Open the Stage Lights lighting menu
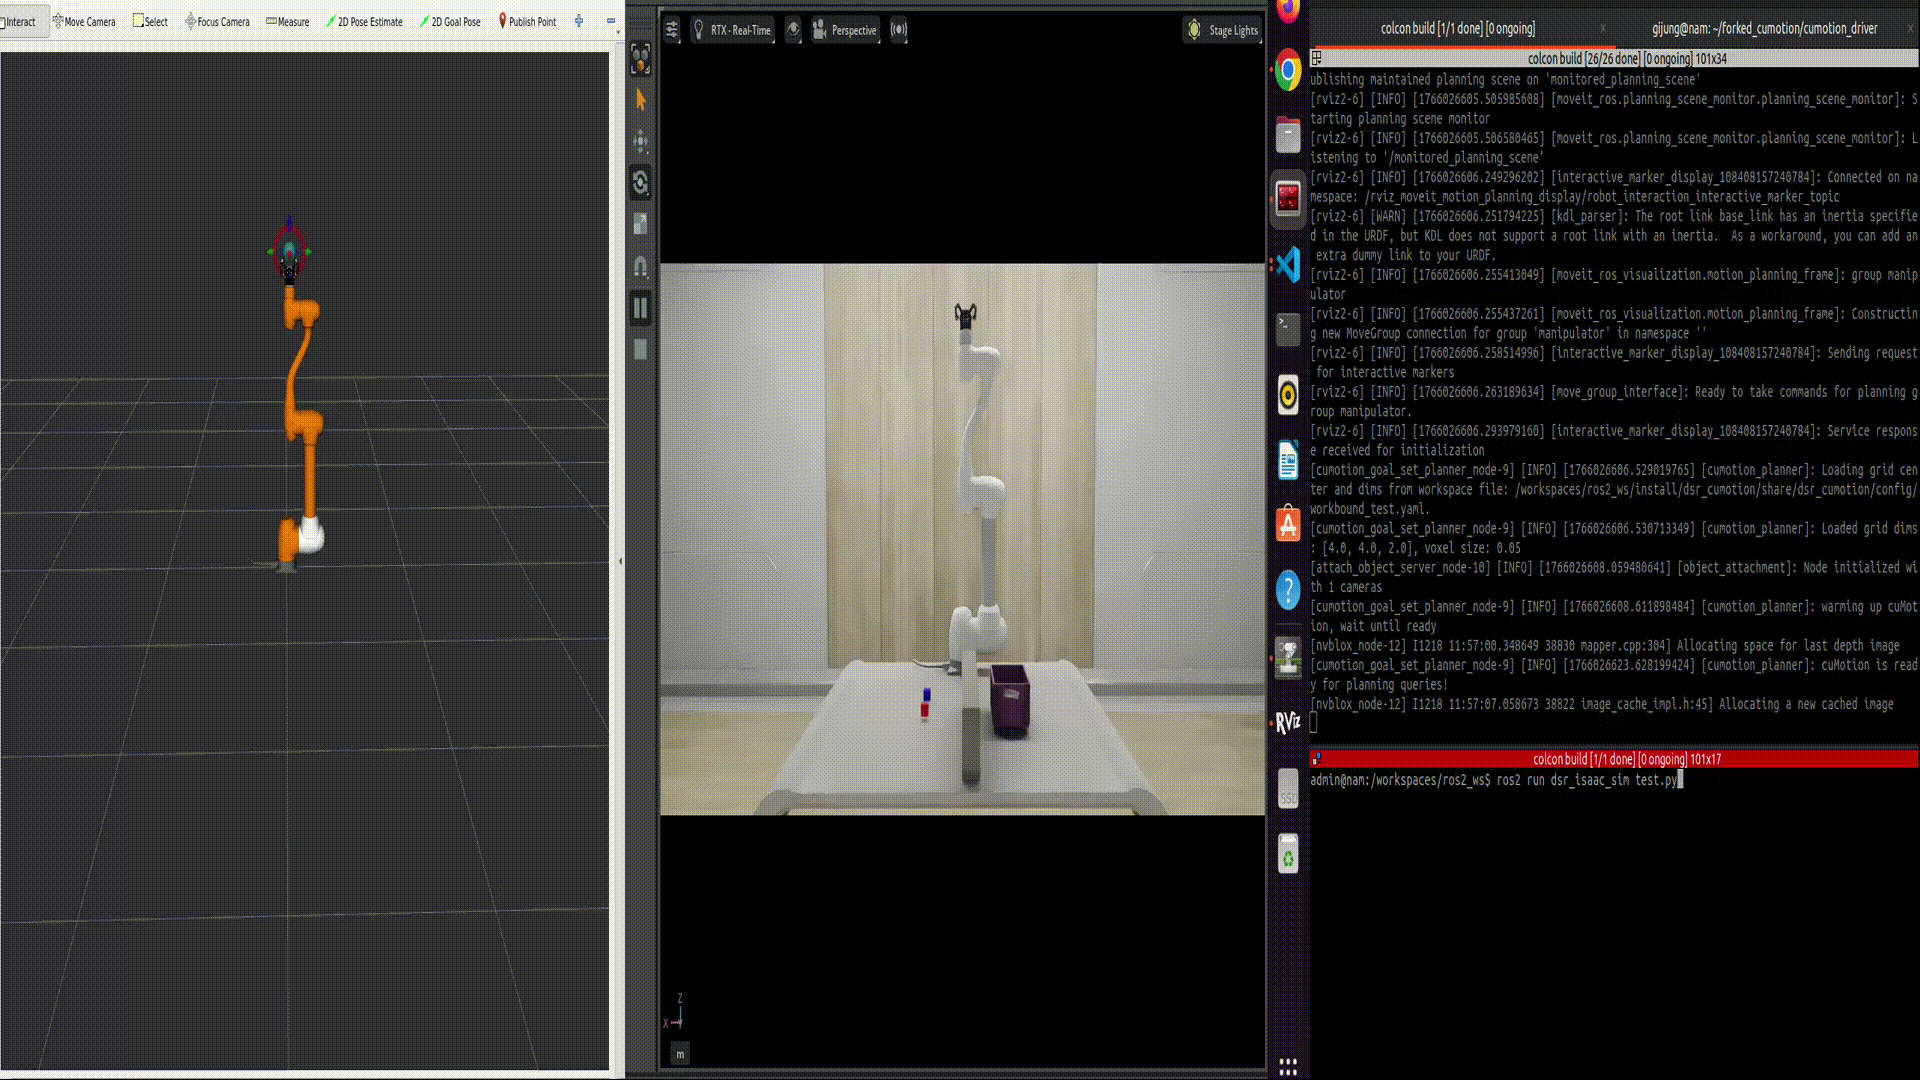Image resolution: width=1920 pixels, height=1080 pixels. (1222, 30)
